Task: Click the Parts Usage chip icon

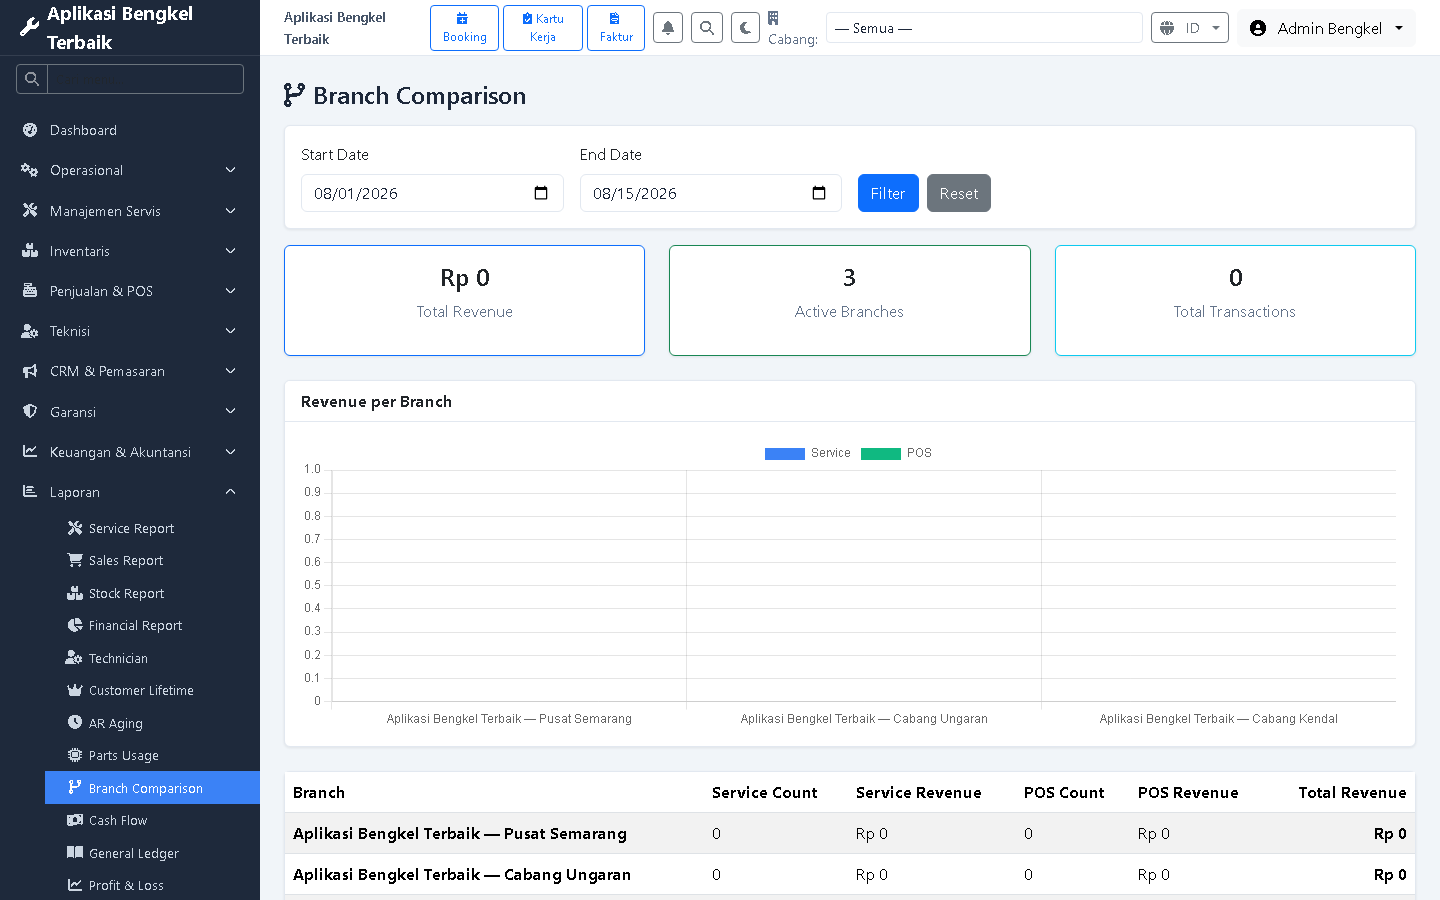Action: click(x=75, y=755)
